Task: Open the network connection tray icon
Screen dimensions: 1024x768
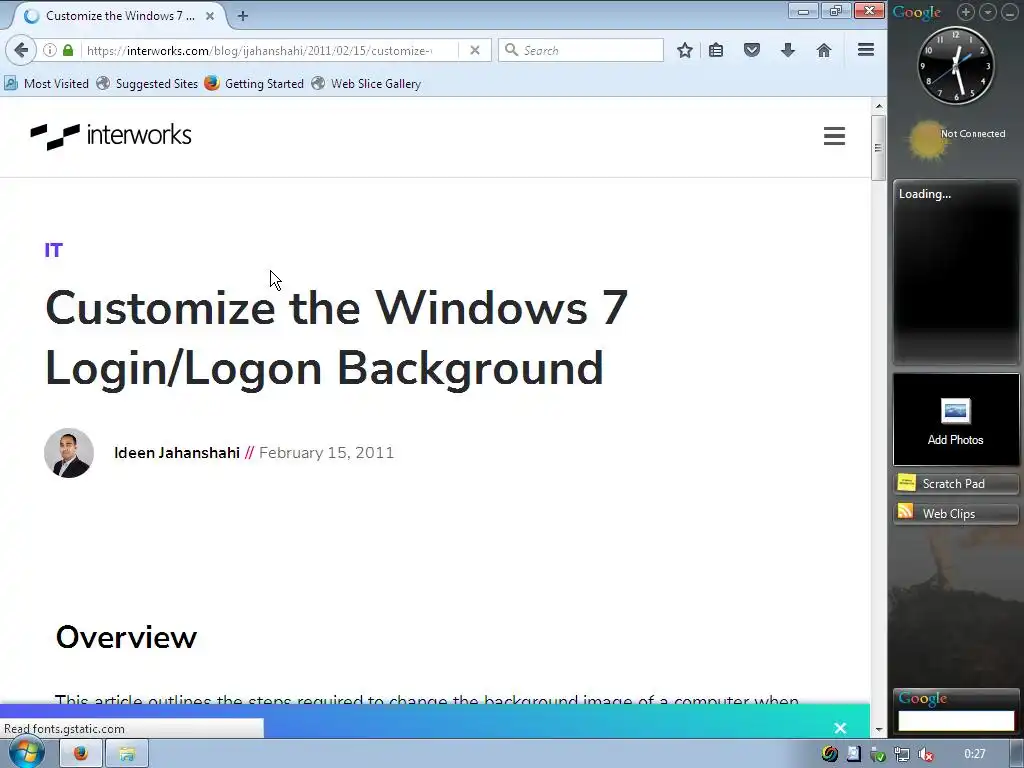Action: point(901,754)
